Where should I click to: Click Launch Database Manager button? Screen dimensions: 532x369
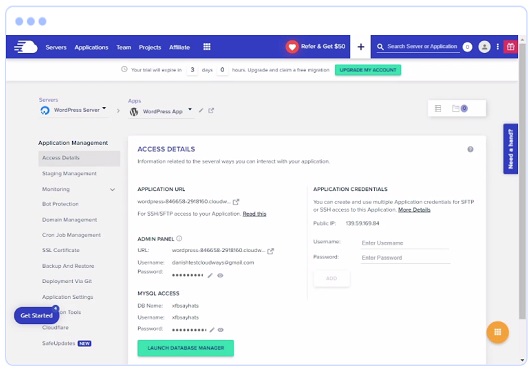point(186,348)
